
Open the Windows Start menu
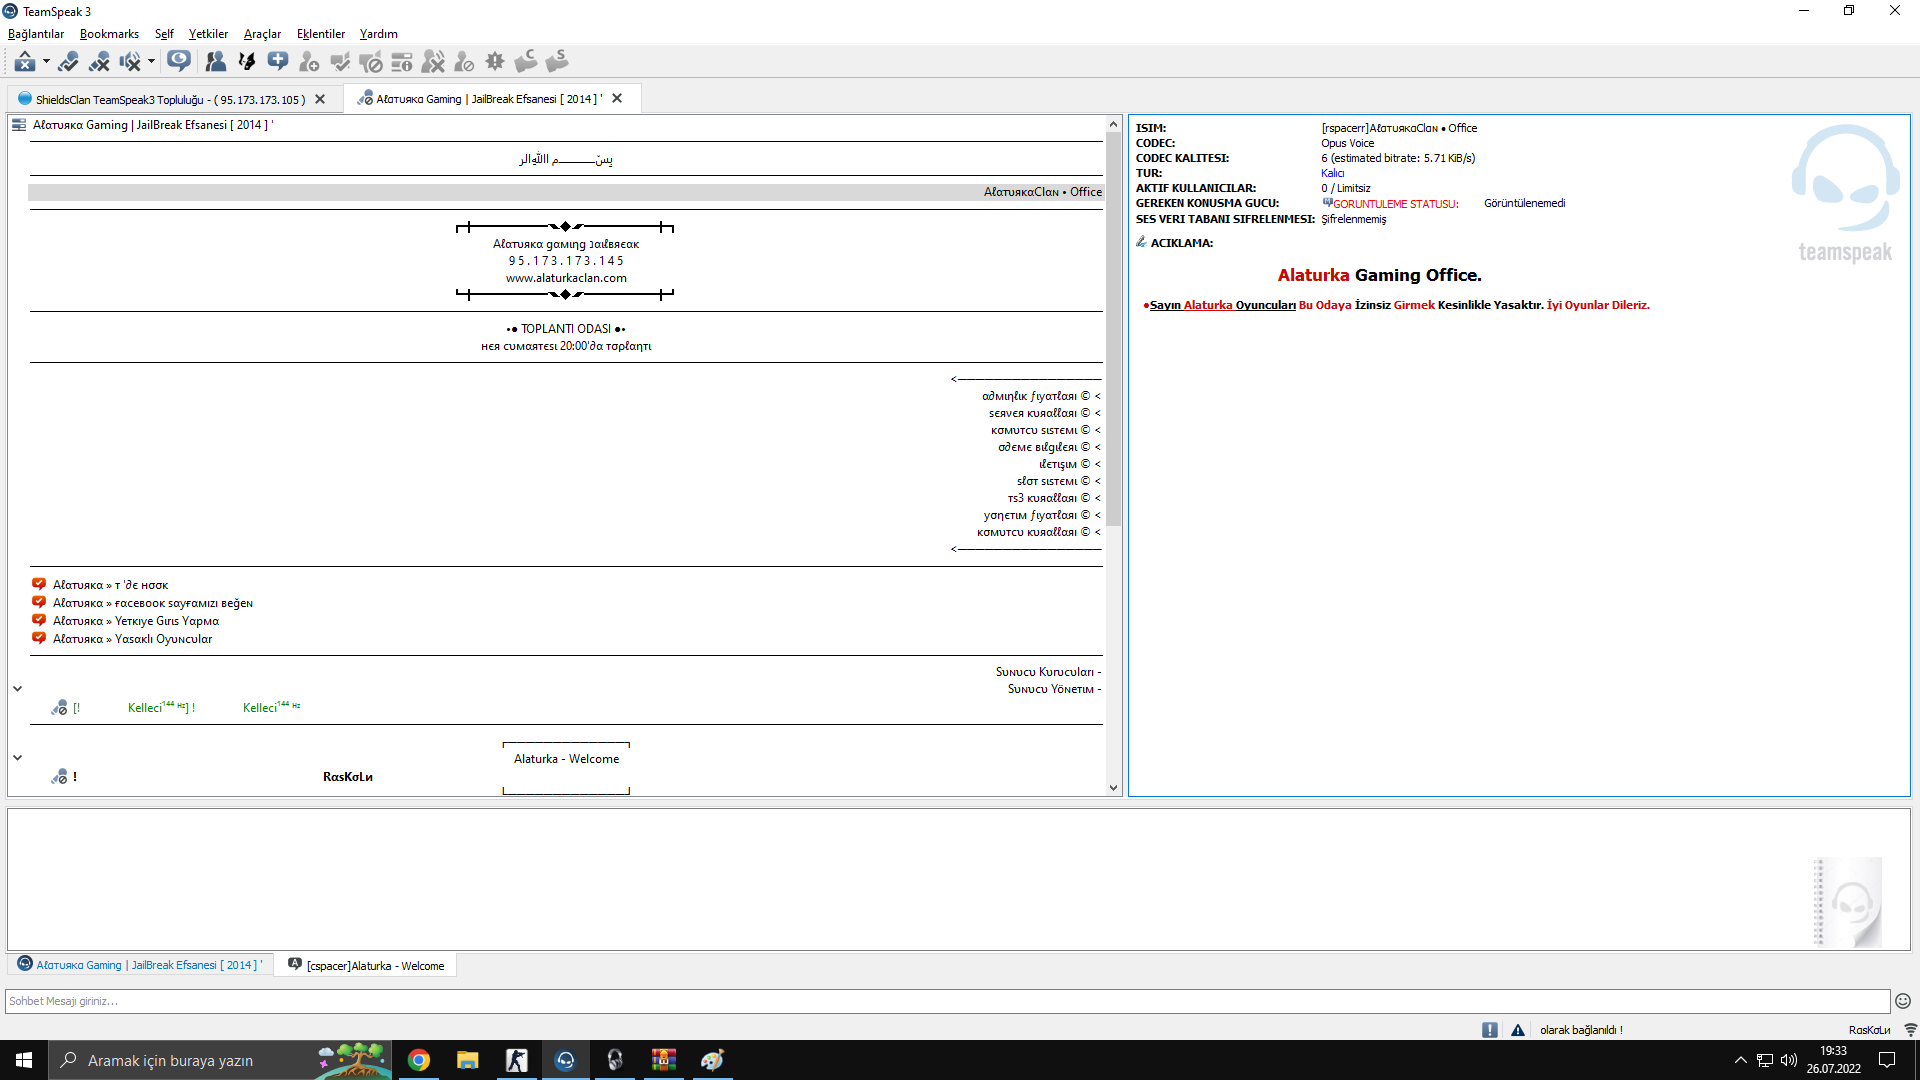coord(24,1060)
